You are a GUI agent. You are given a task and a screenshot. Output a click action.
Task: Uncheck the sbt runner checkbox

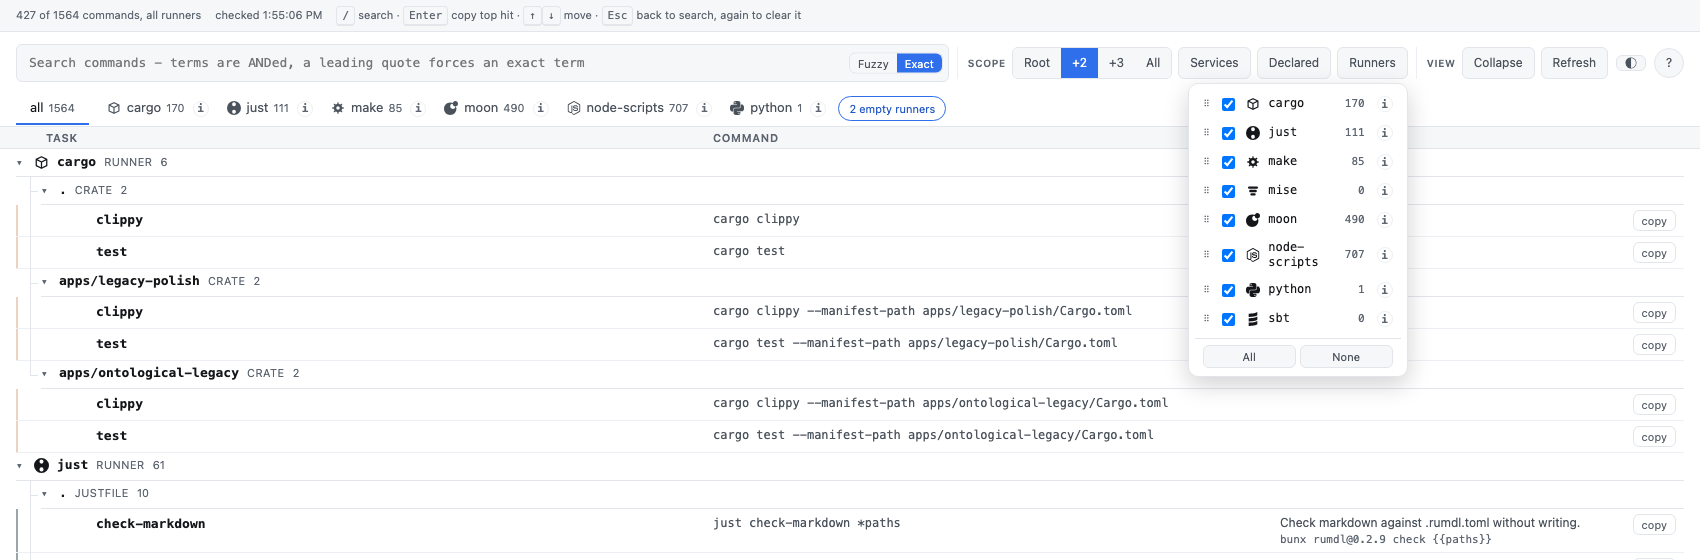[x=1228, y=319]
